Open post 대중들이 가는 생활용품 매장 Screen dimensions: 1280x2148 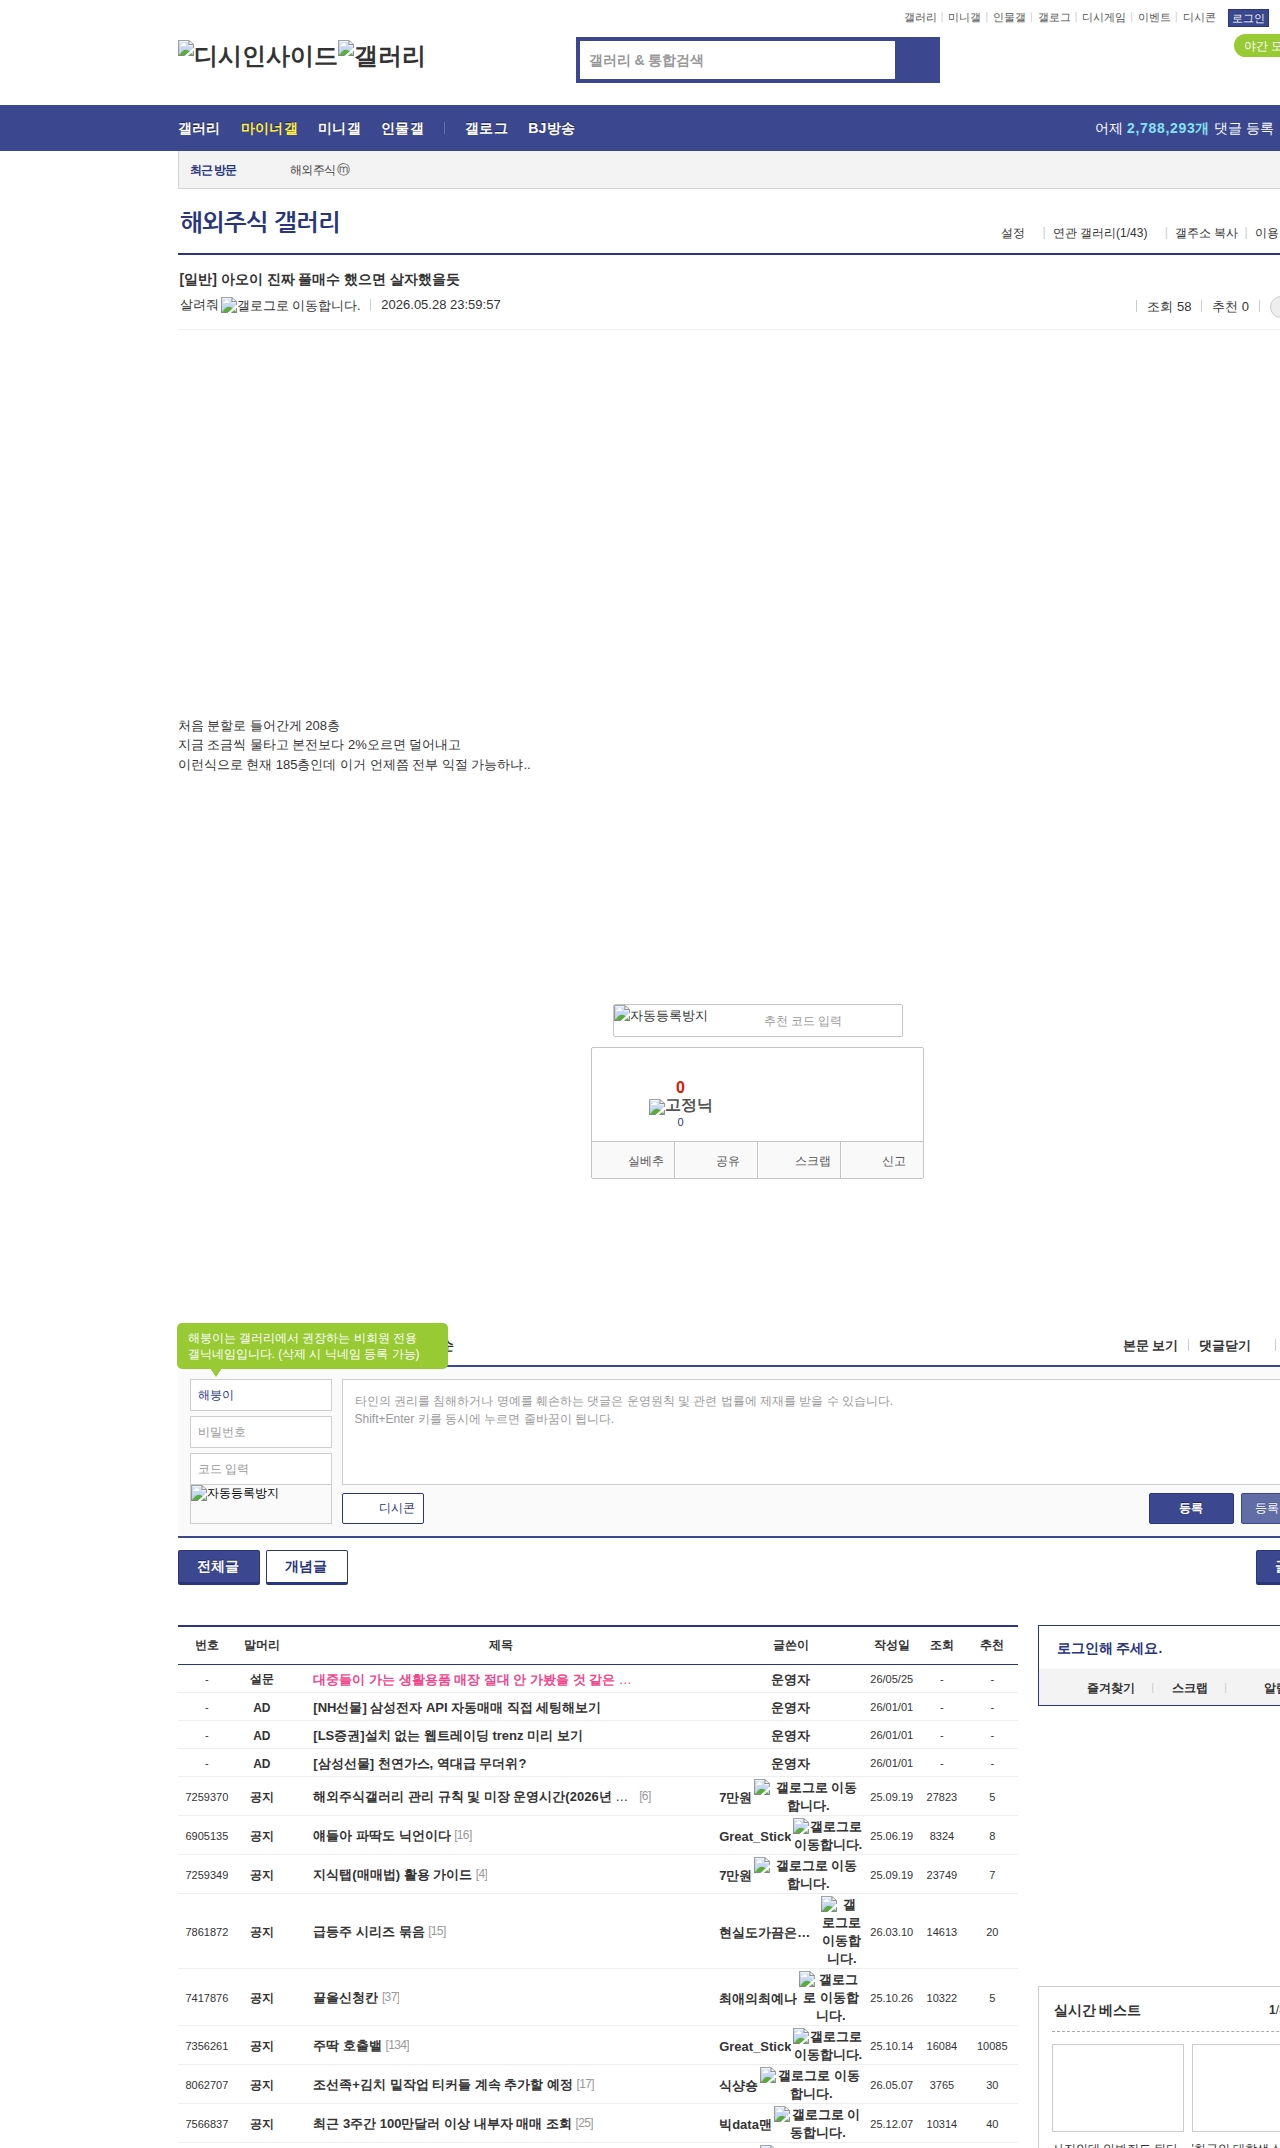pyautogui.click(x=472, y=1680)
